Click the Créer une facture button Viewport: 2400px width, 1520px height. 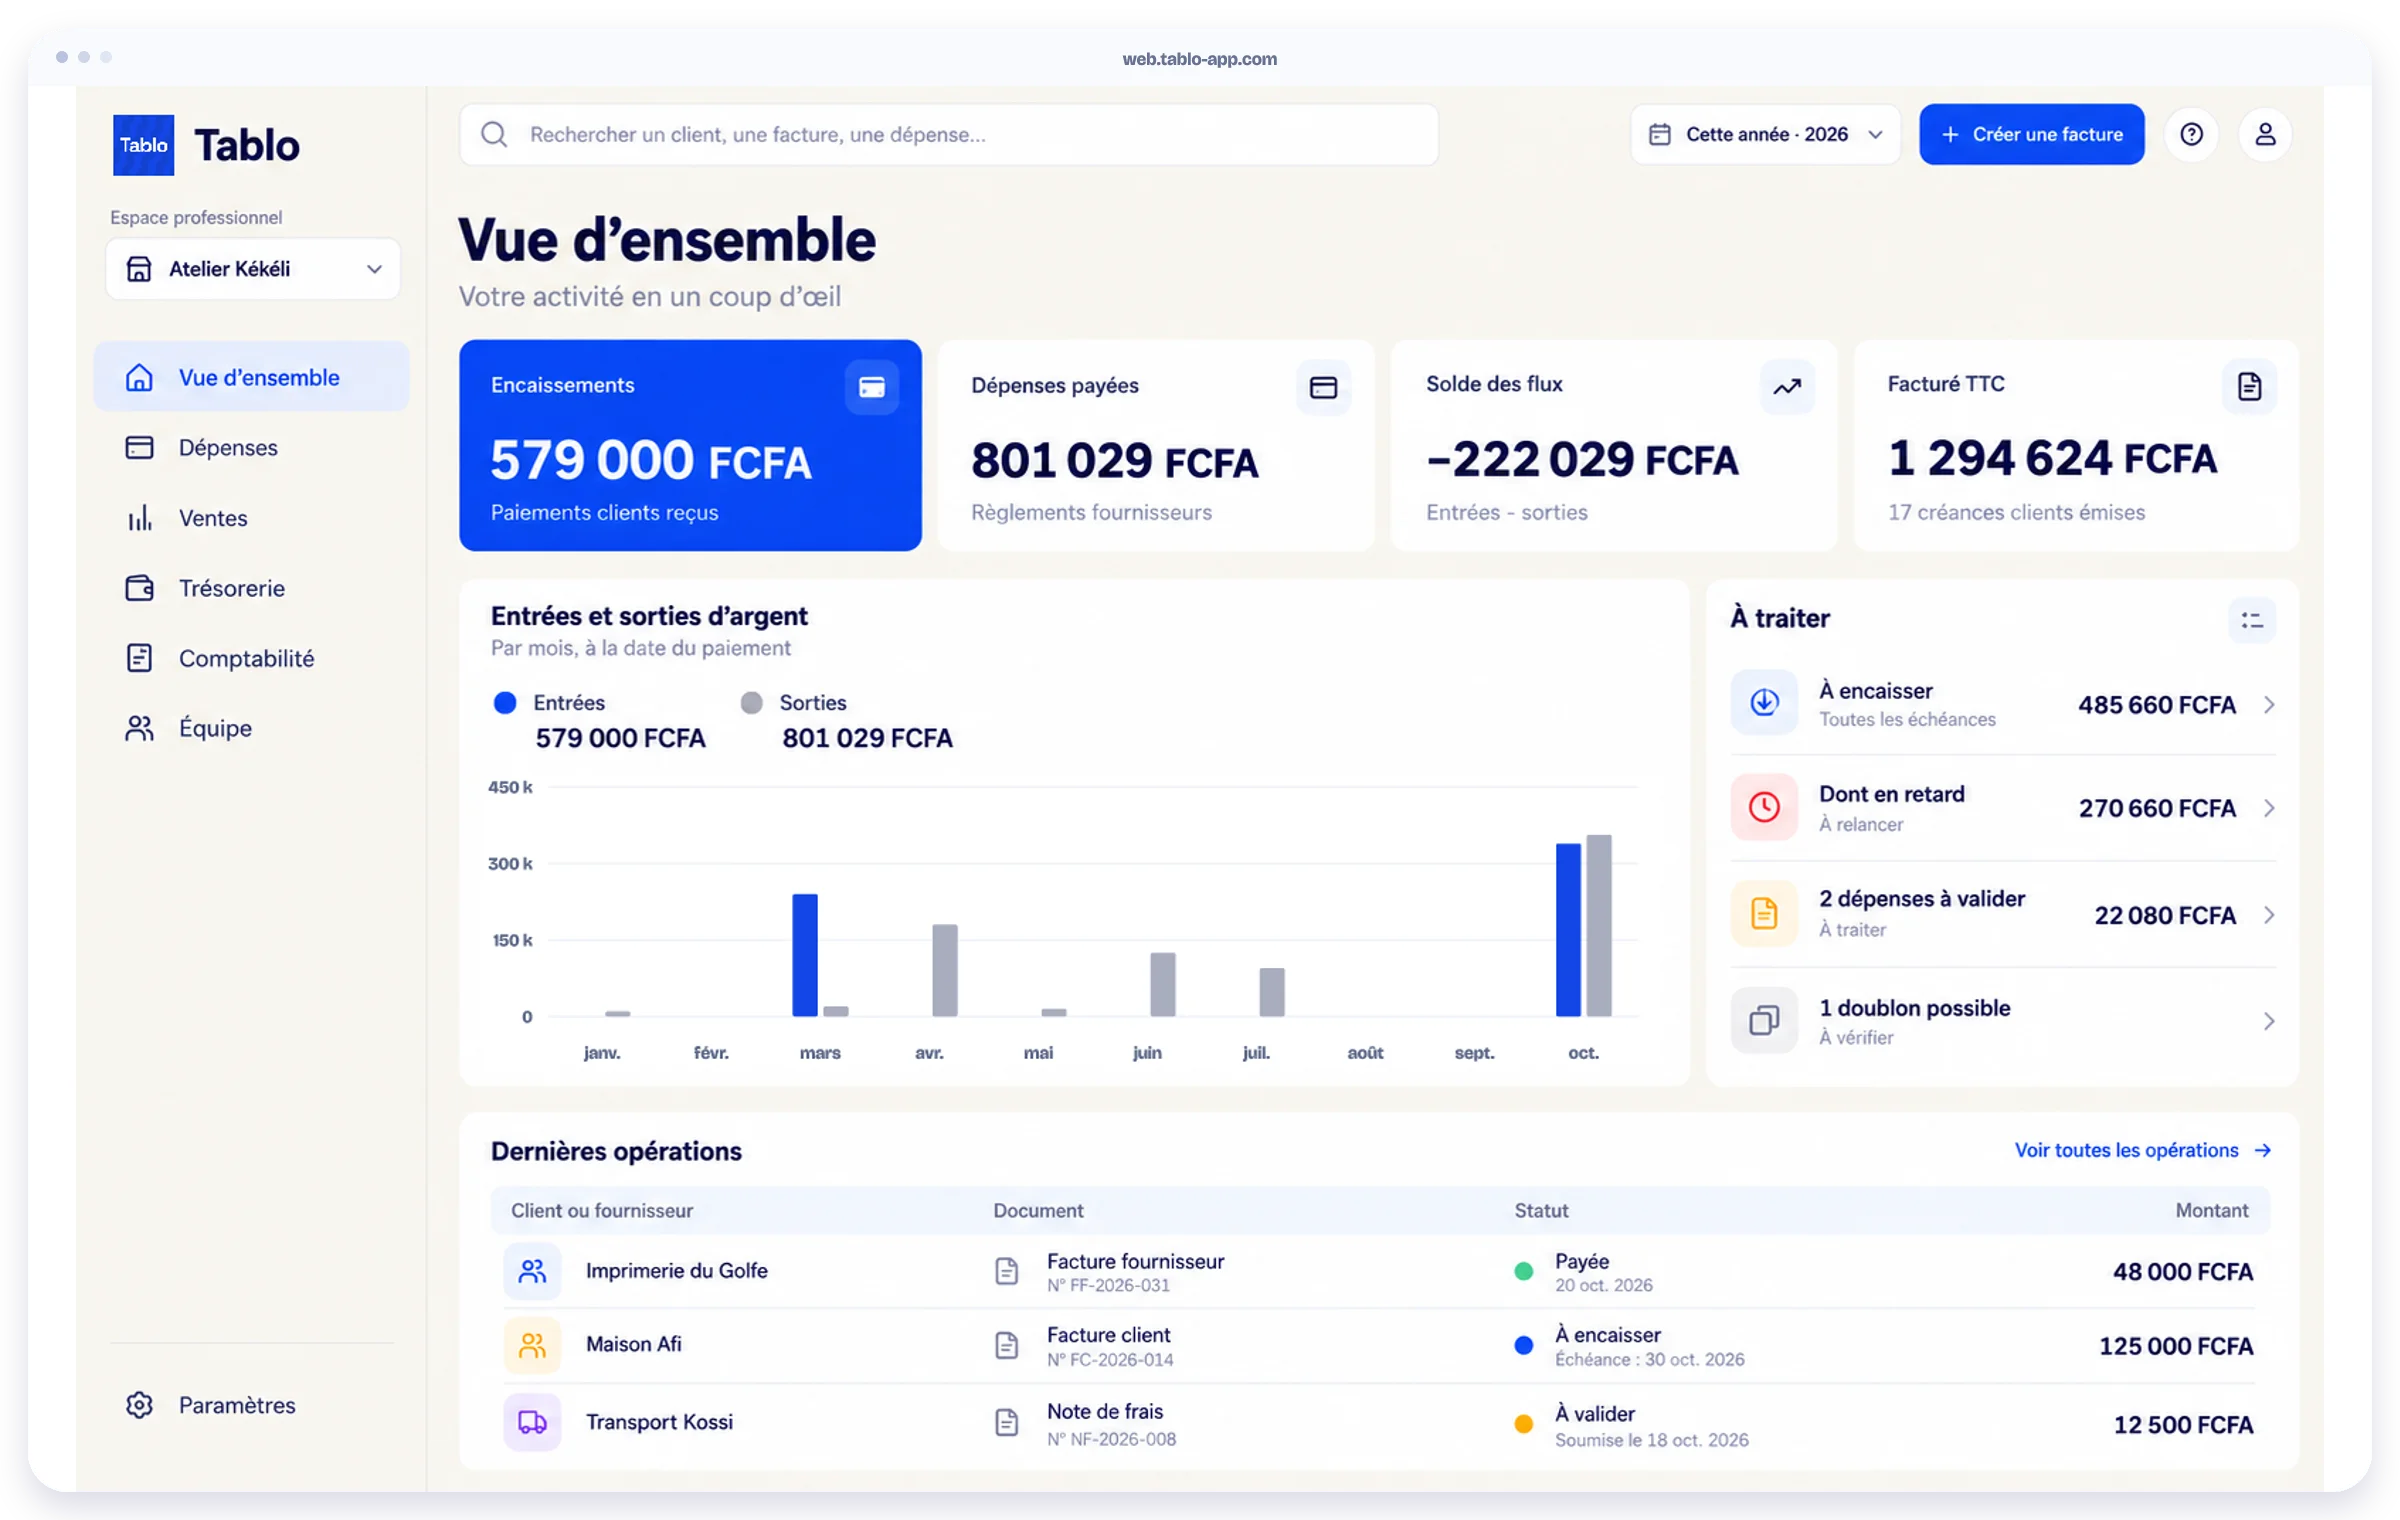click(x=2031, y=134)
